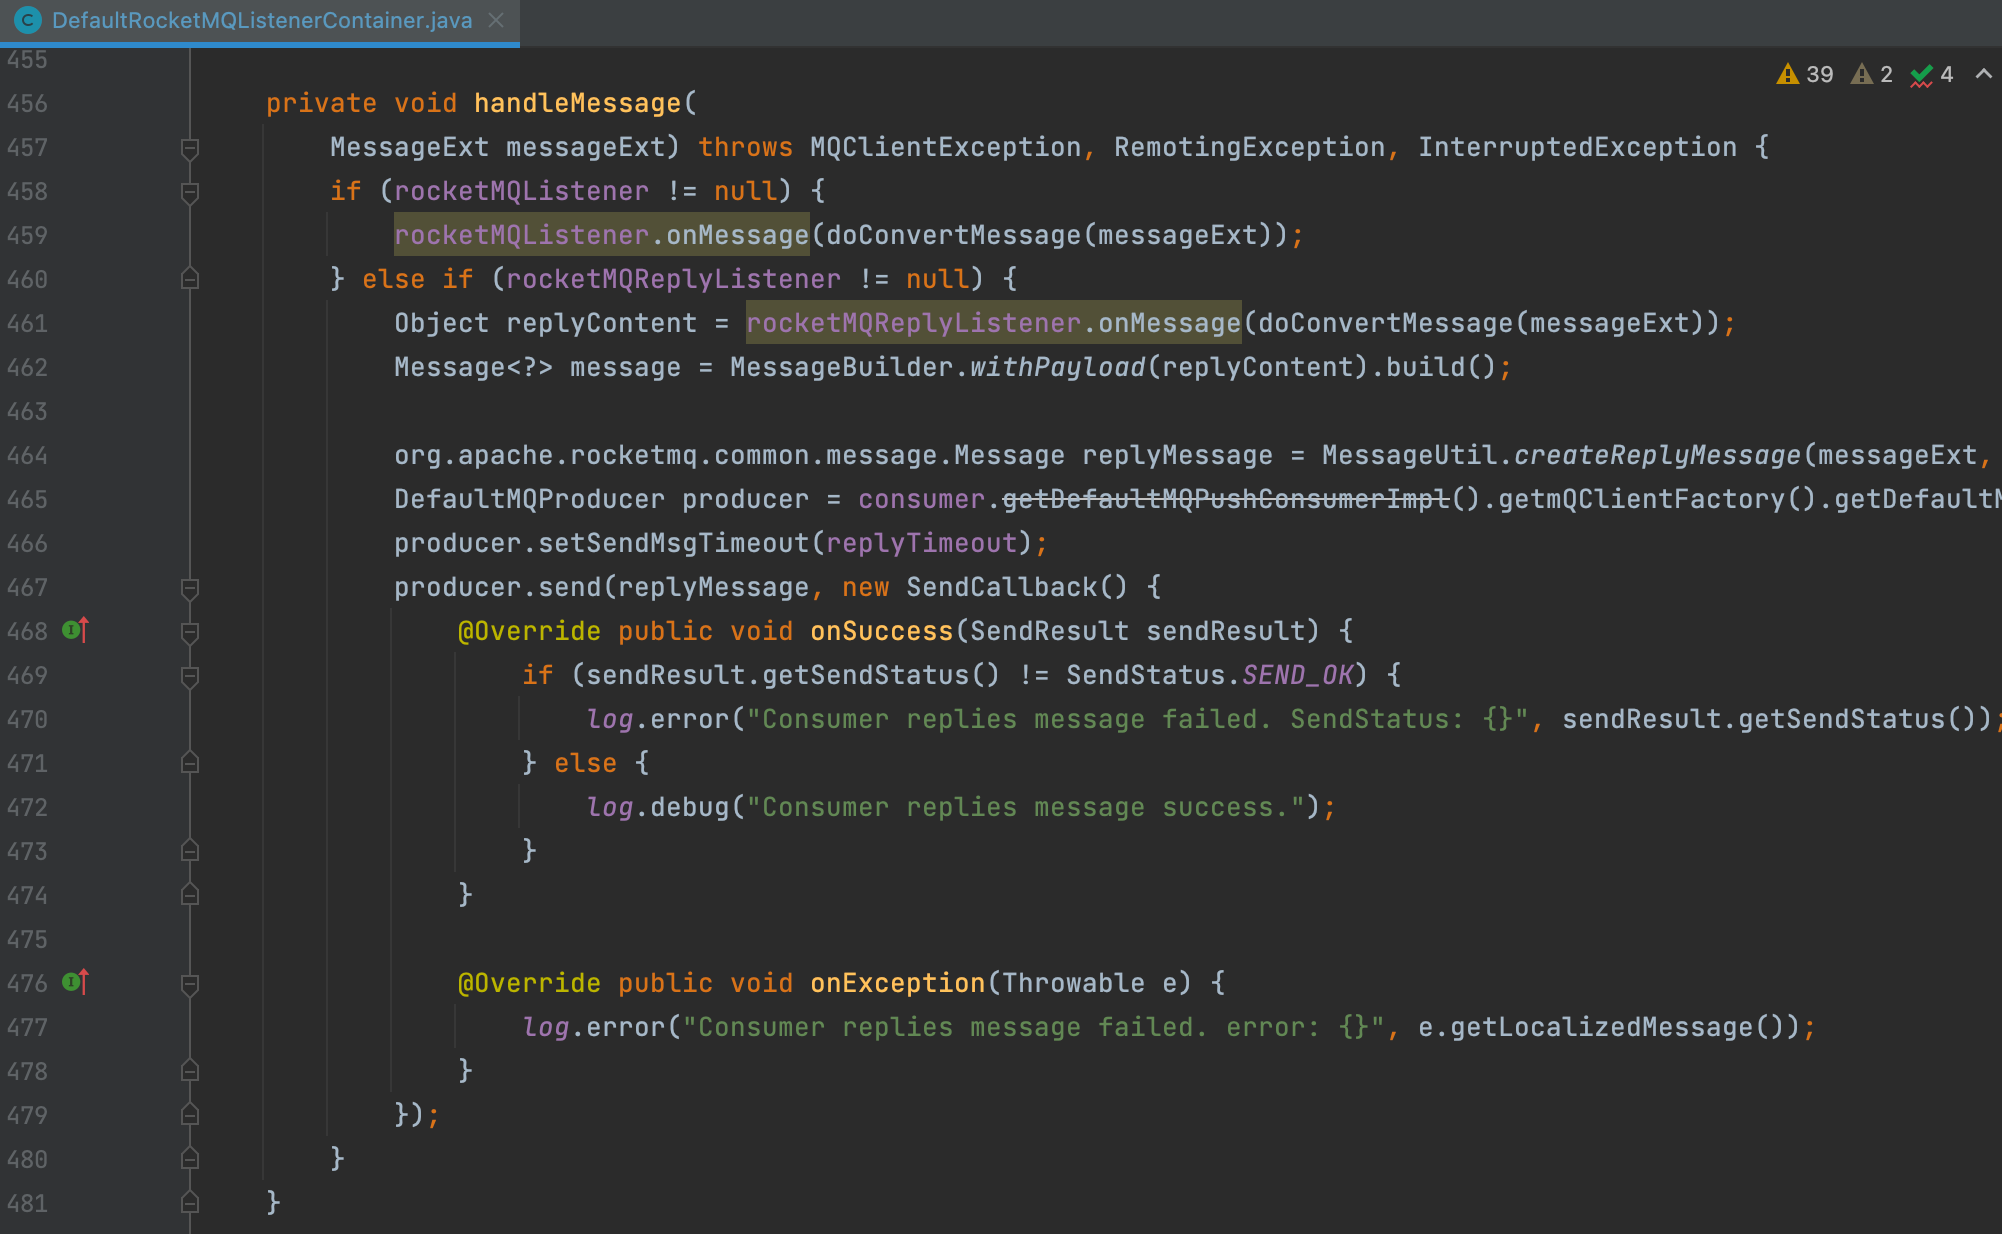Screen dimensions: 2002x1234
Task: Click highlighted rocketMQReplyListener.onMessage call on line 461
Action: tap(993, 323)
